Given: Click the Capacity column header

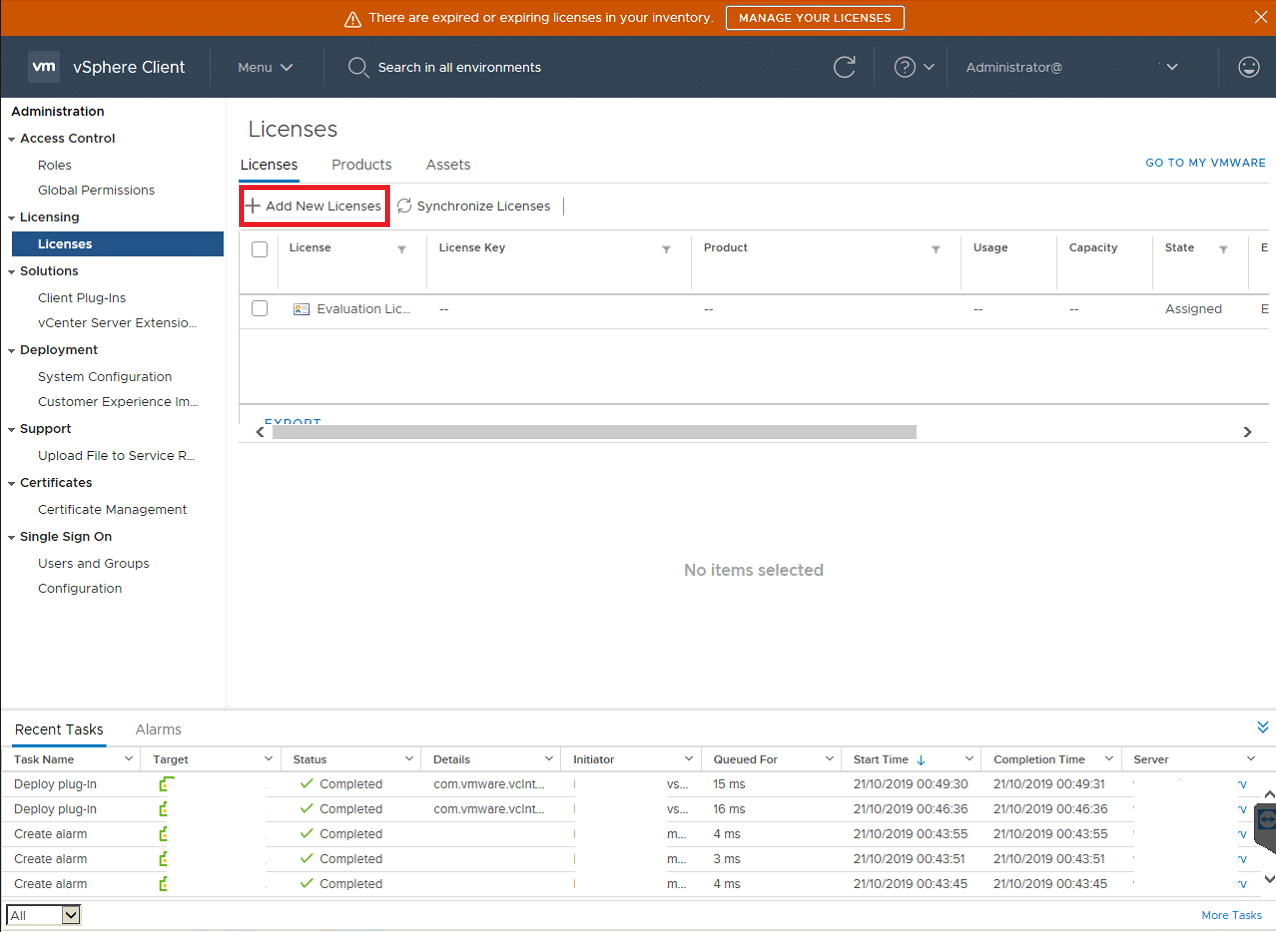Looking at the screenshot, I should tap(1093, 248).
